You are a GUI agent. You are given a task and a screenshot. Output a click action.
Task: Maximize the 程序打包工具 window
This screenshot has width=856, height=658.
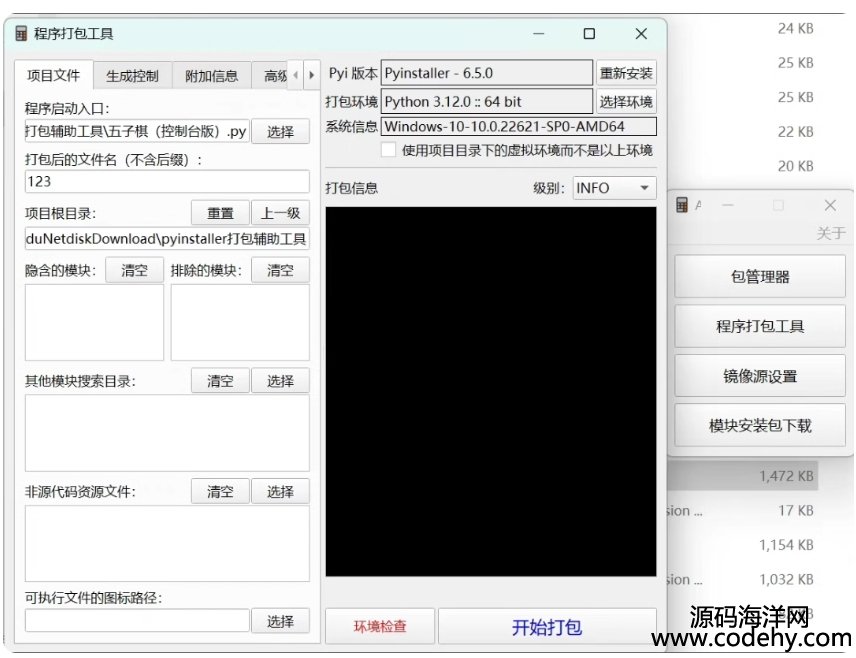[x=589, y=34]
